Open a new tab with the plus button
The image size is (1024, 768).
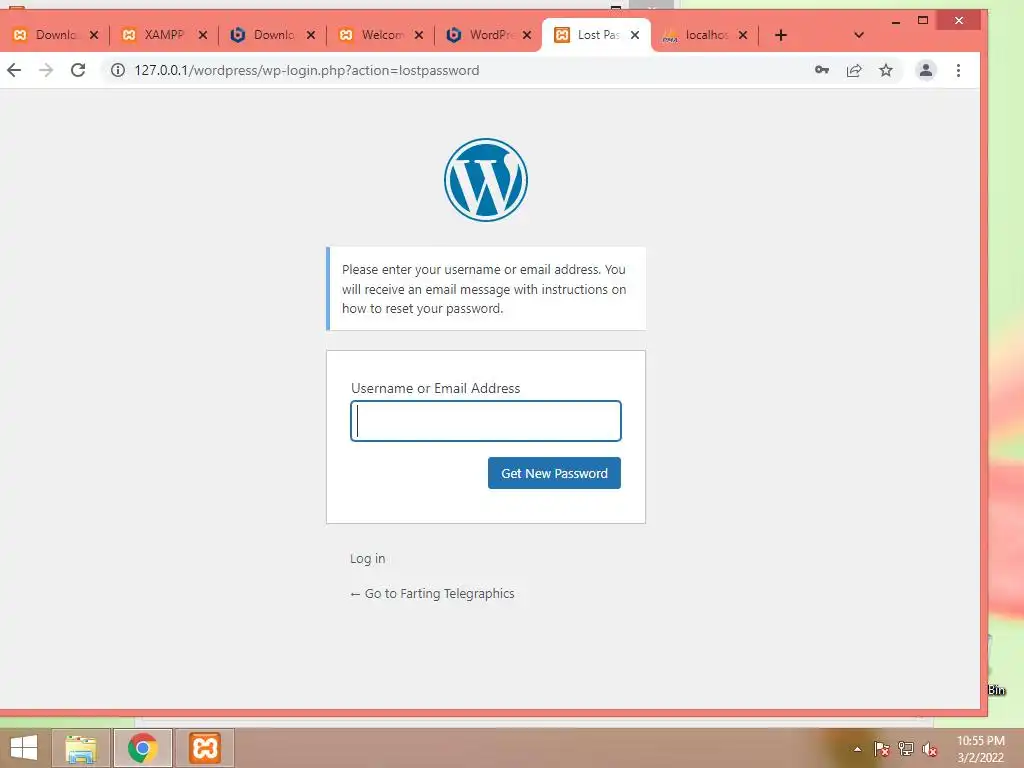(x=781, y=35)
